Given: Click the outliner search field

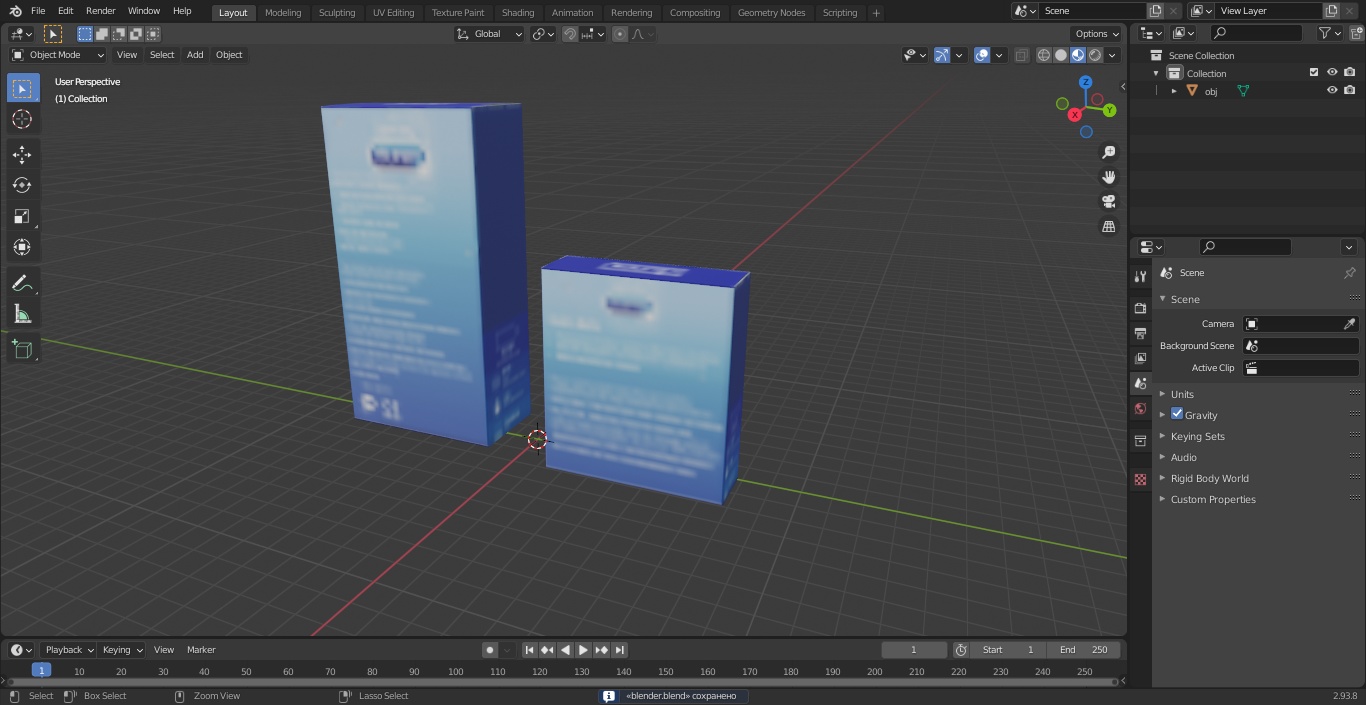Looking at the screenshot, I should click(1256, 33).
